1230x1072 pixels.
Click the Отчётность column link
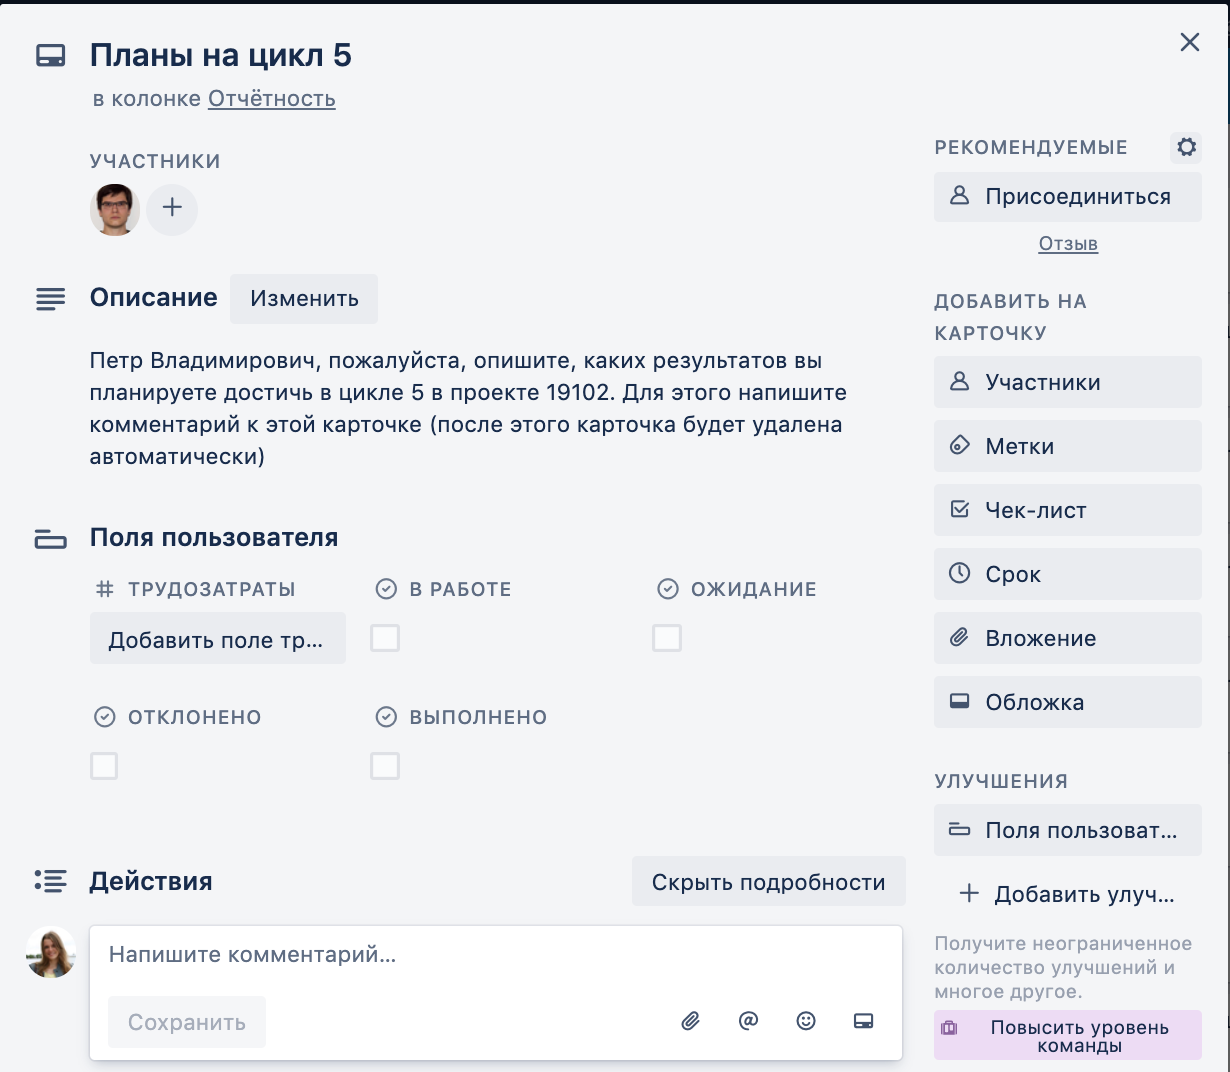(271, 99)
